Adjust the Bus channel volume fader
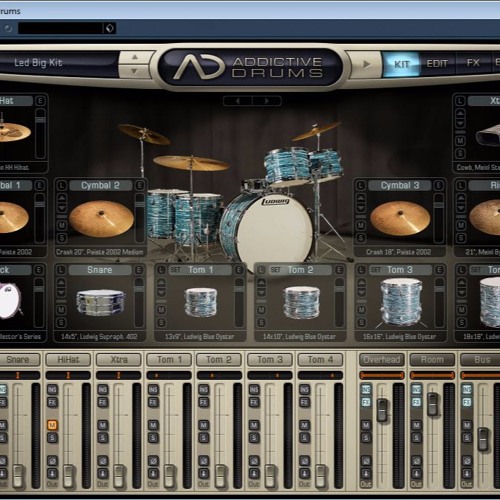Viewport: 500px width, 500px height. 483,439
